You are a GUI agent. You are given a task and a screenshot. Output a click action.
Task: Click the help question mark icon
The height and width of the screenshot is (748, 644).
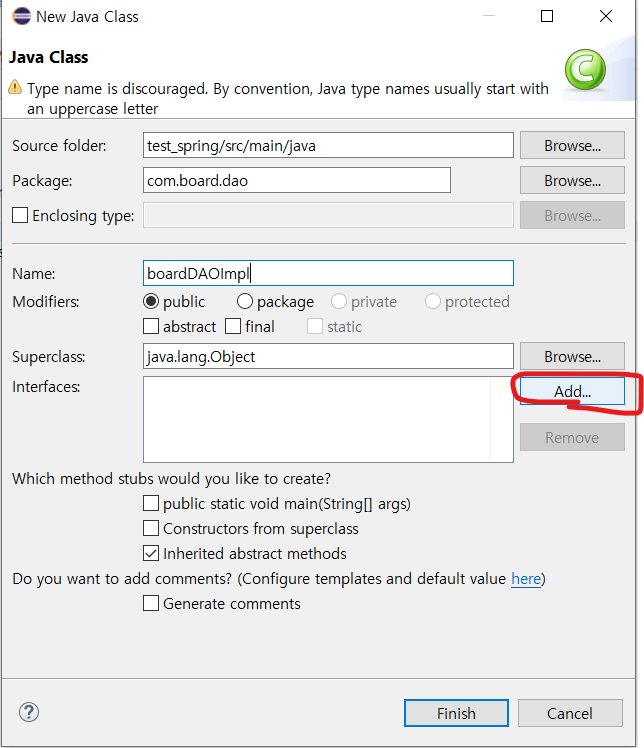point(29,712)
